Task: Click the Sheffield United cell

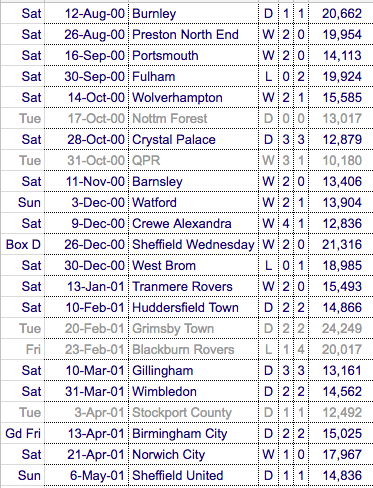Action: point(193,475)
